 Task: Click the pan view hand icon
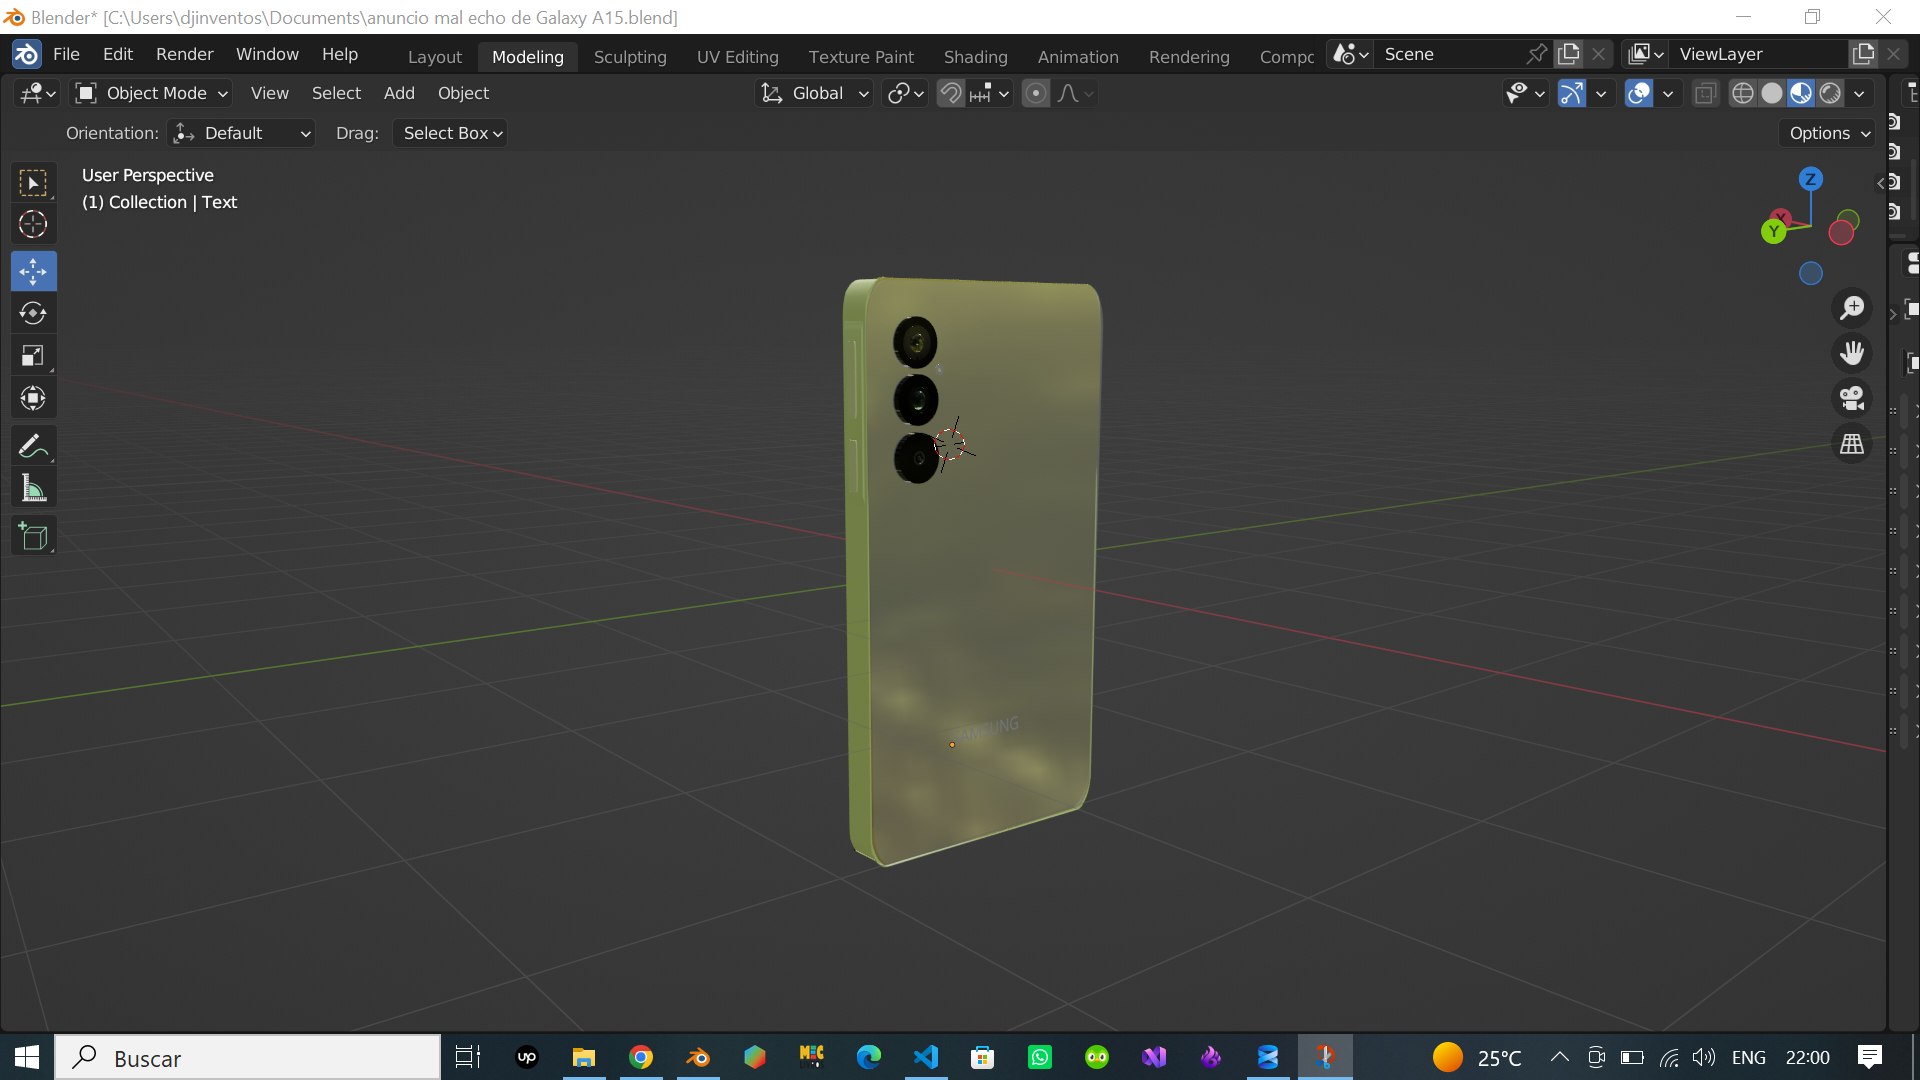pos(1852,353)
